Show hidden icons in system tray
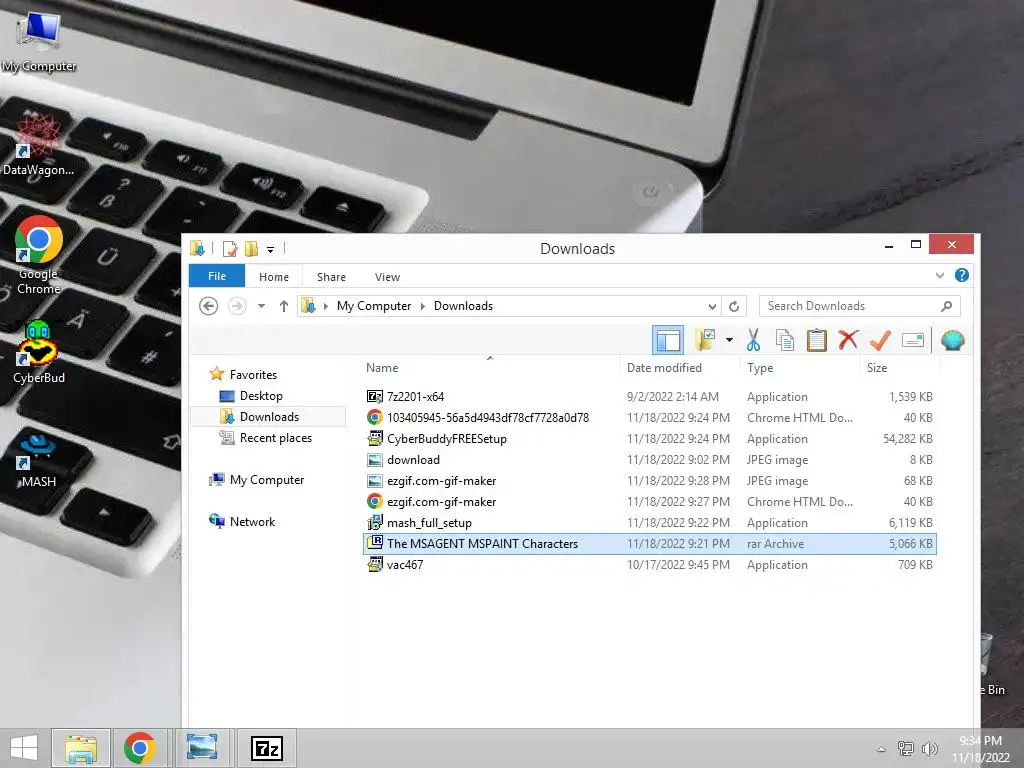The image size is (1024, 768). coord(882,749)
